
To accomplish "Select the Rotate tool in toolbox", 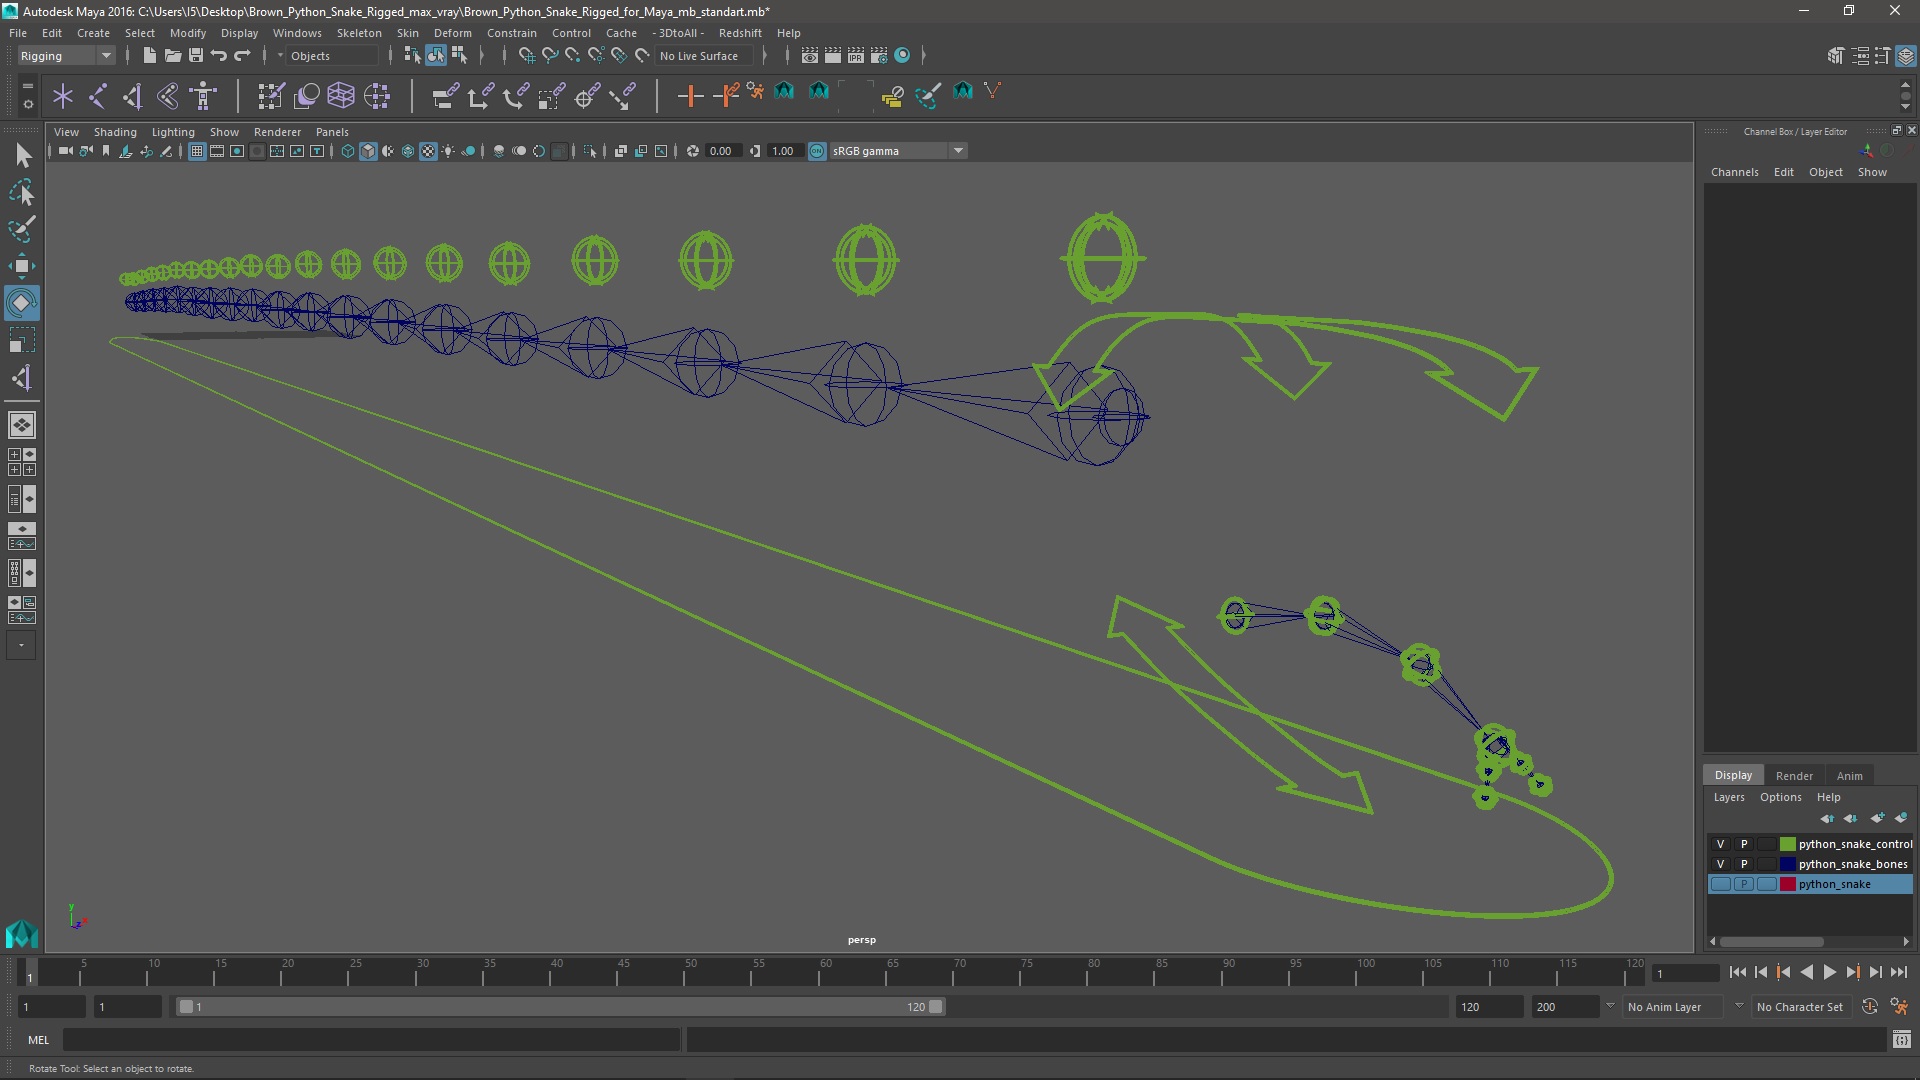I will click(22, 303).
